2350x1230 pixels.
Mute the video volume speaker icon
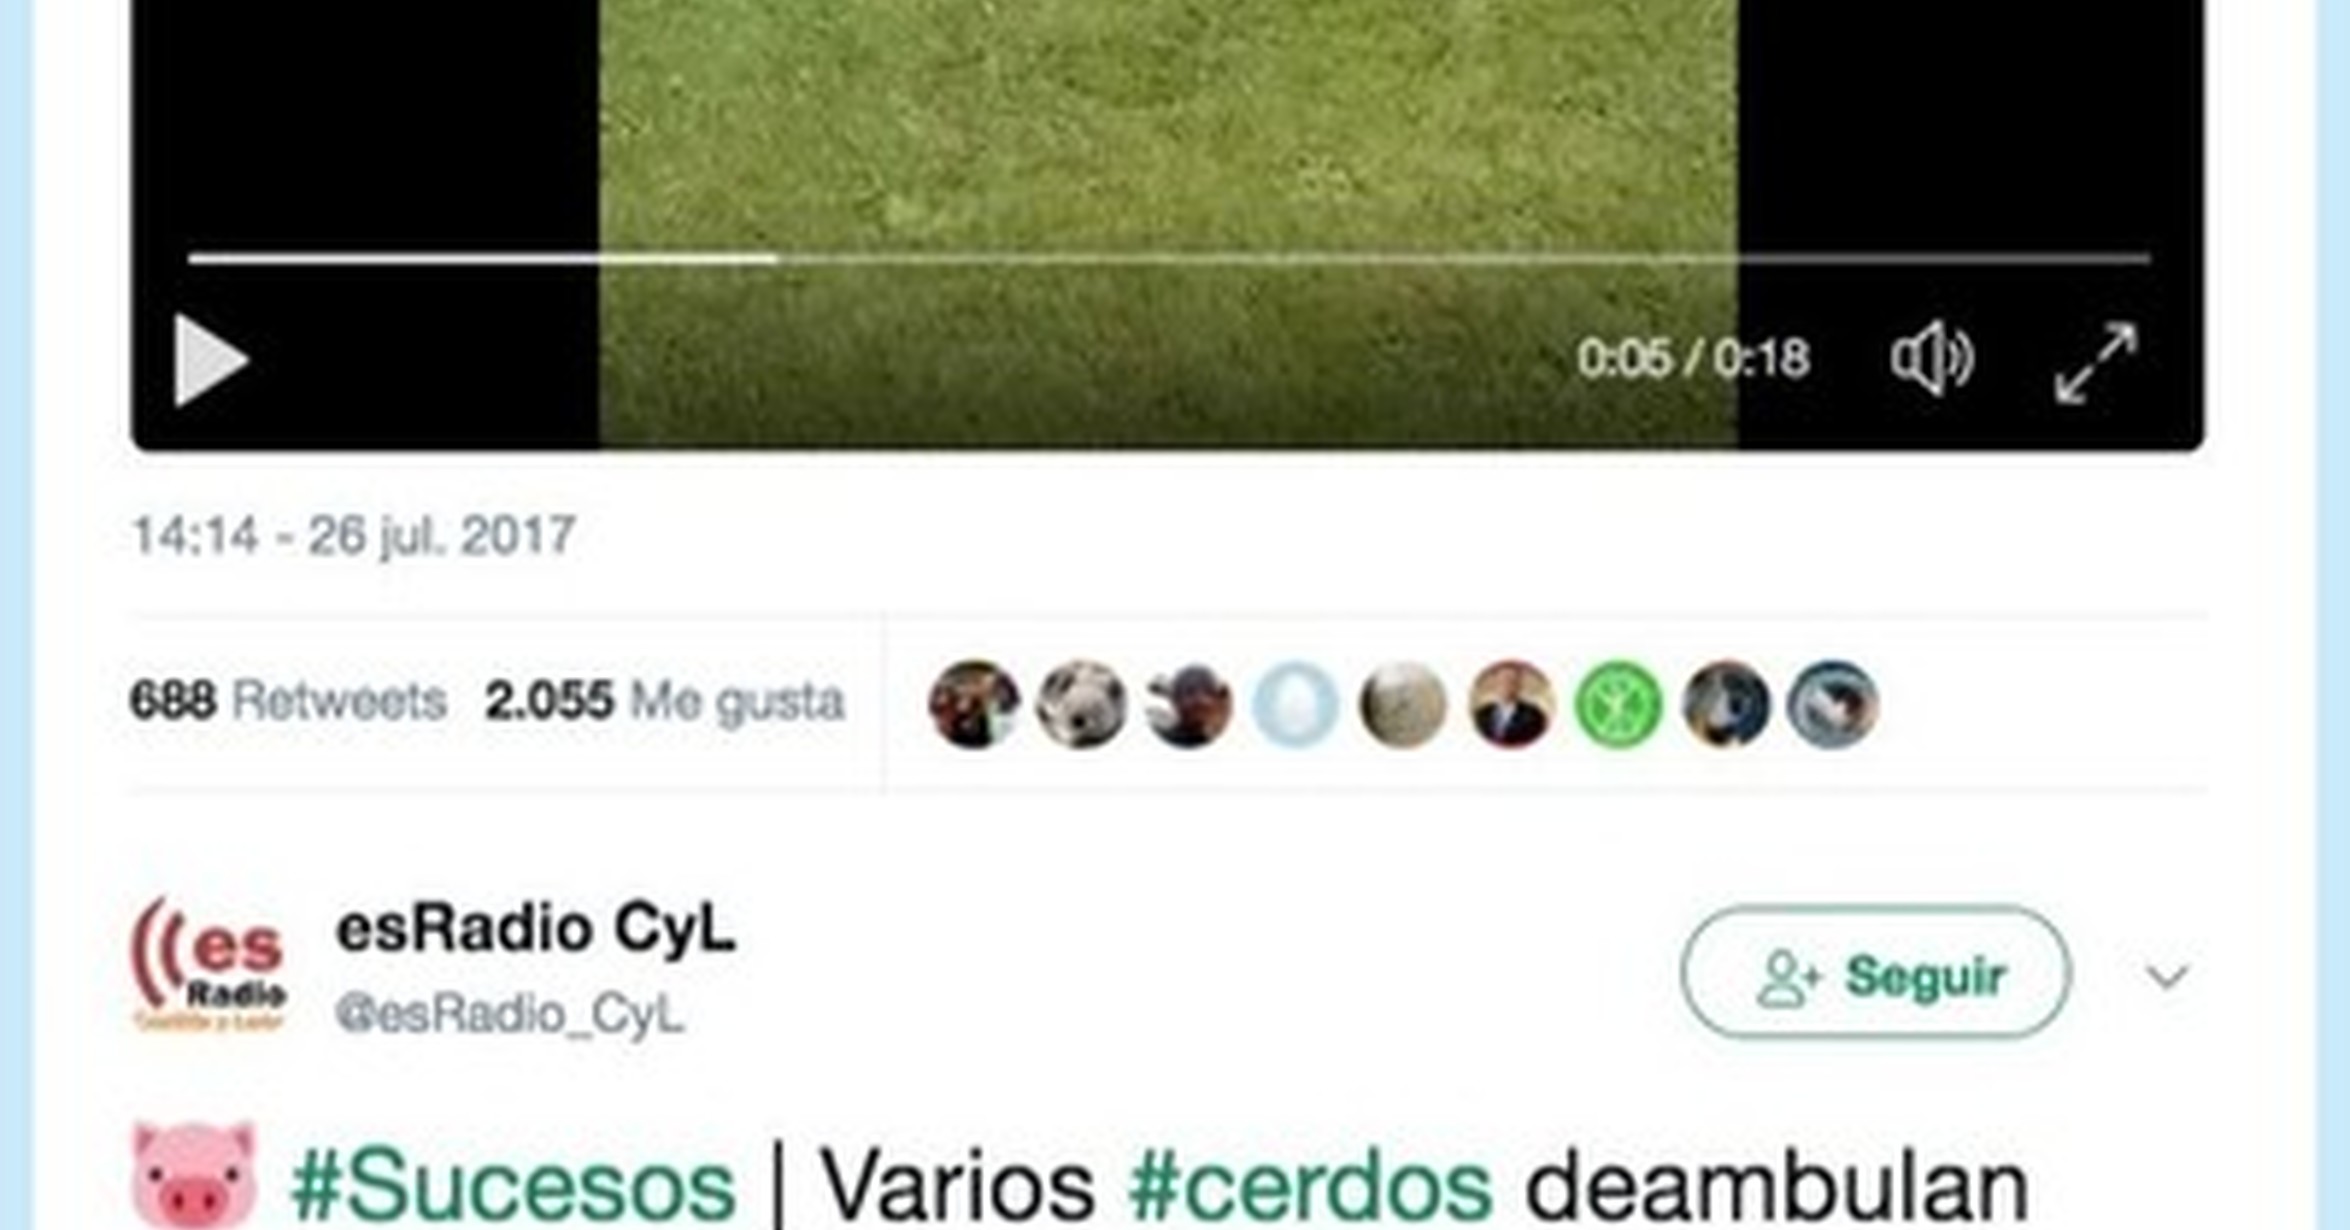[1932, 359]
